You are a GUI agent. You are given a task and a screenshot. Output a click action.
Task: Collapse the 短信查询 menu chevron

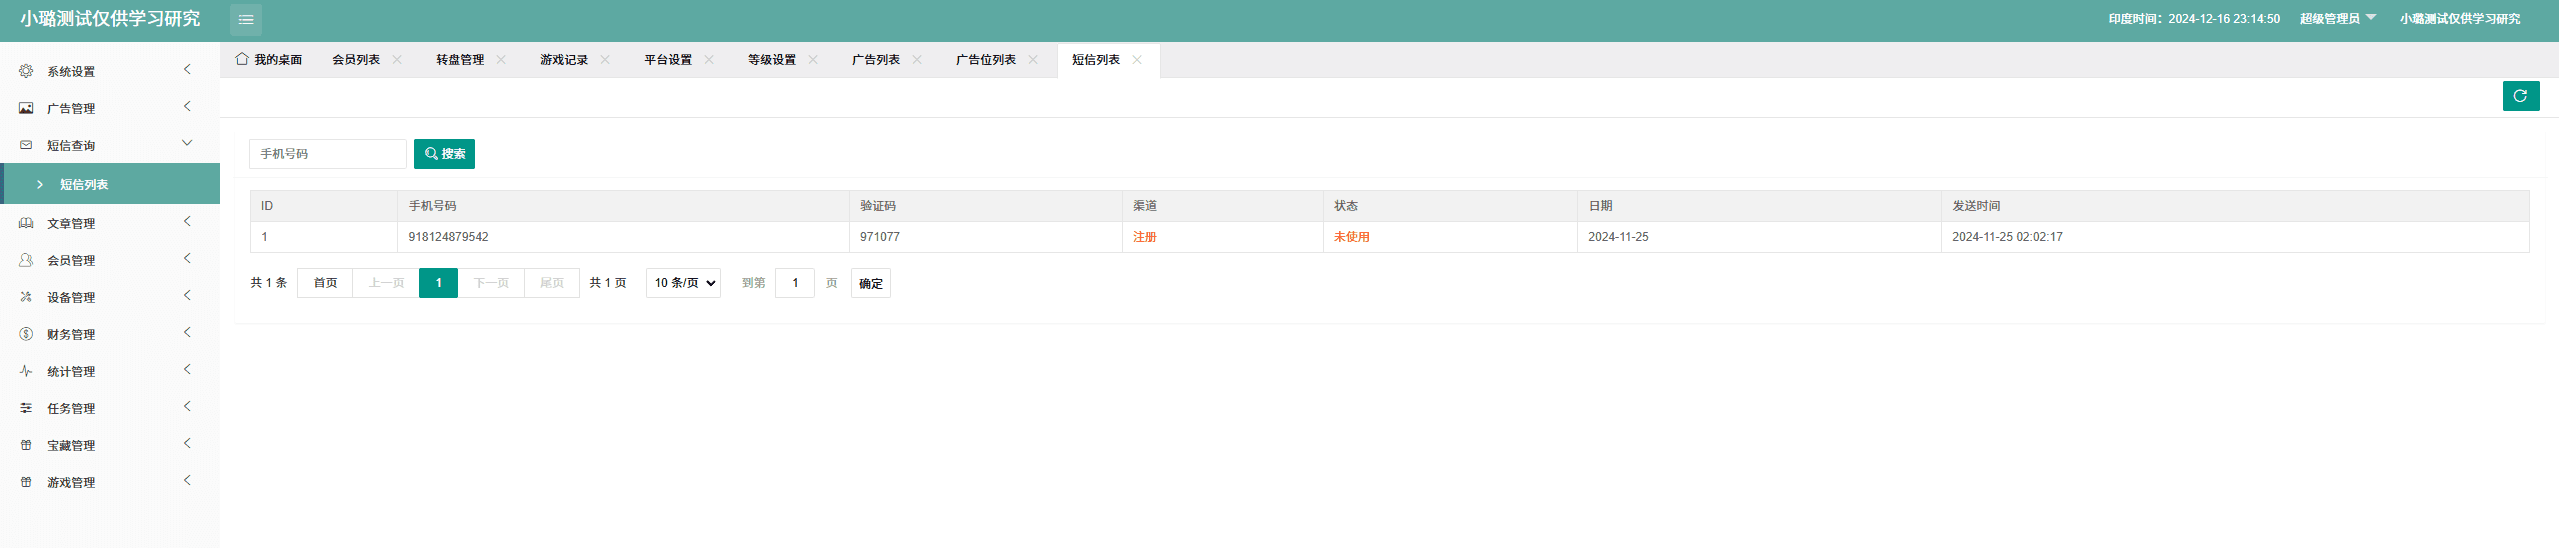tap(187, 143)
